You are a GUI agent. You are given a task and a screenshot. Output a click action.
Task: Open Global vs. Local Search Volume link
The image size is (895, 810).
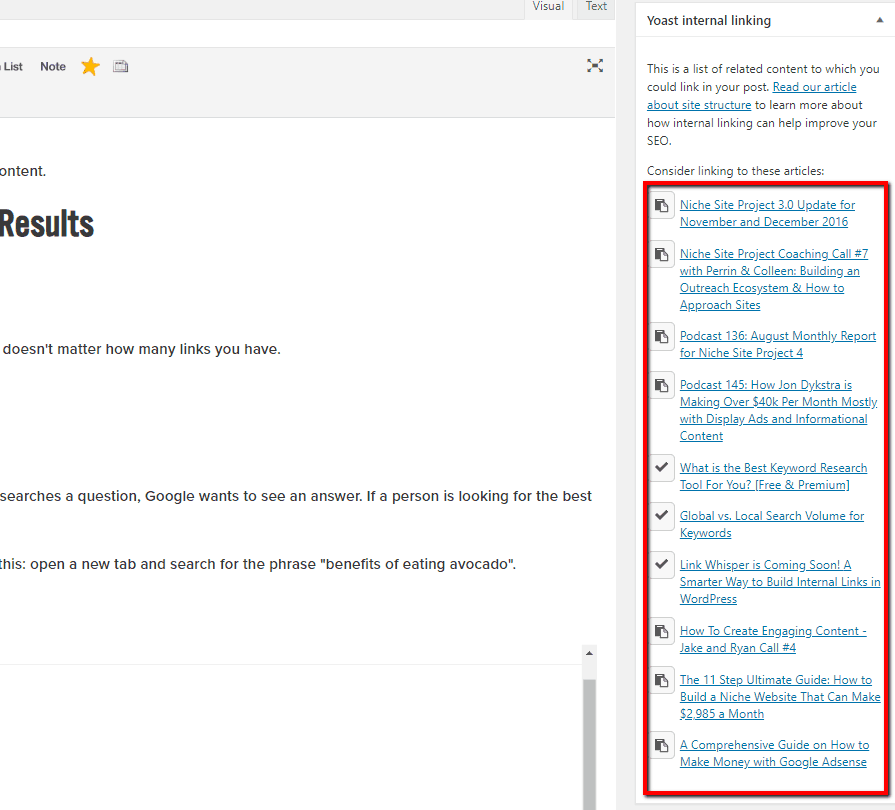[772, 524]
